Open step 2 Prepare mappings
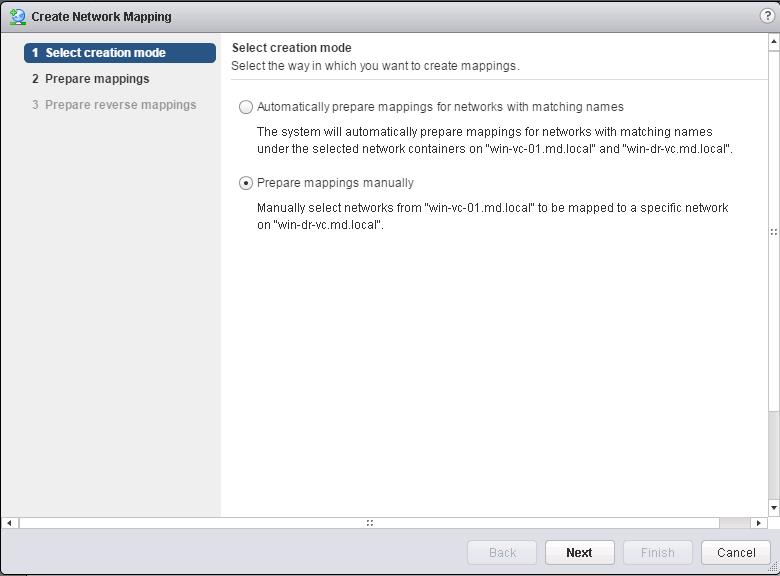Image resolution: width=780 pixels, height=576 pixels. tap(91, 79)
